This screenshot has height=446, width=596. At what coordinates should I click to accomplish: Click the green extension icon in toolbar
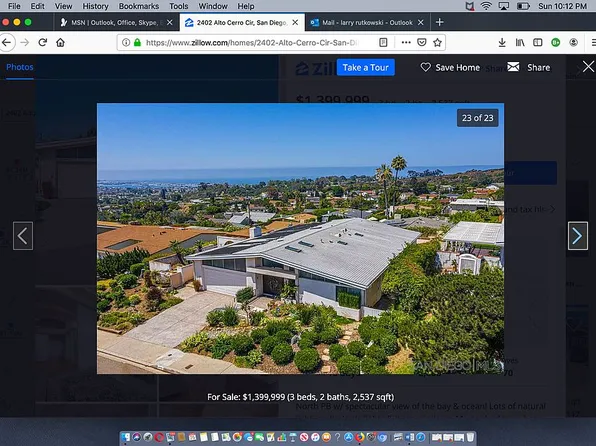coord(556,43)
